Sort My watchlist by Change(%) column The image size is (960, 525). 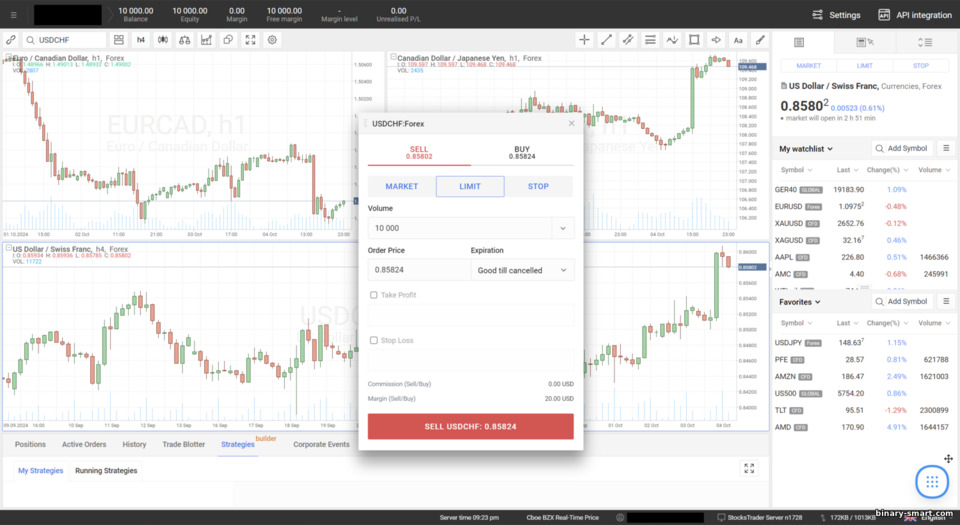[x=887, y=170]
